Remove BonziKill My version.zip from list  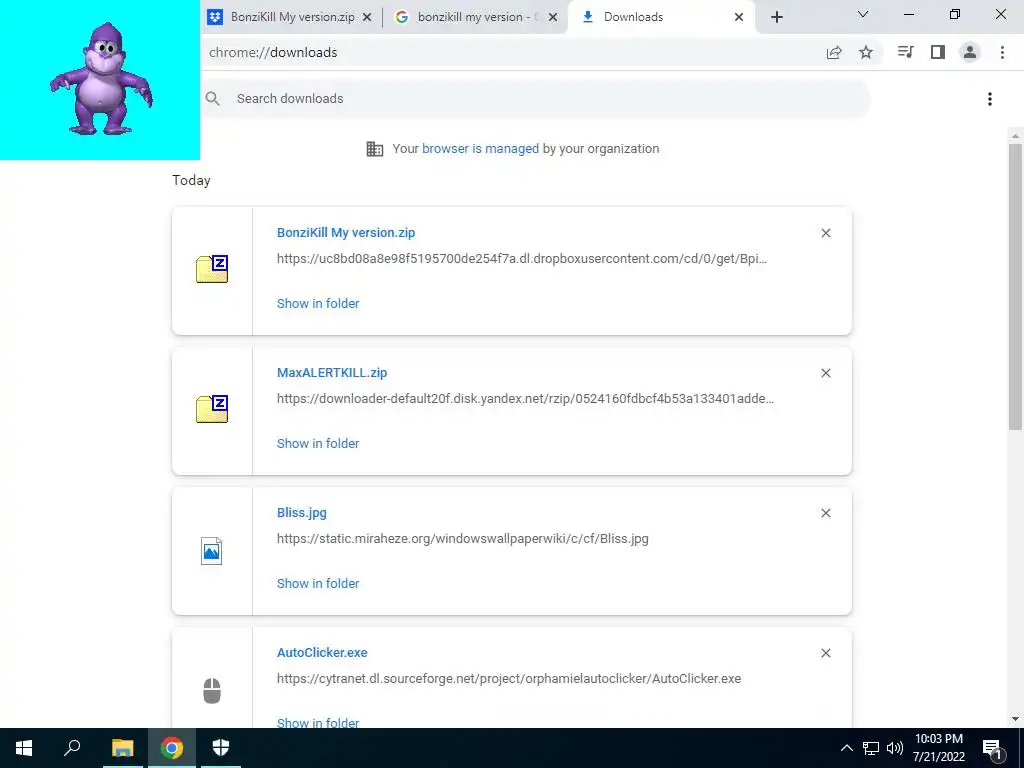825,233
